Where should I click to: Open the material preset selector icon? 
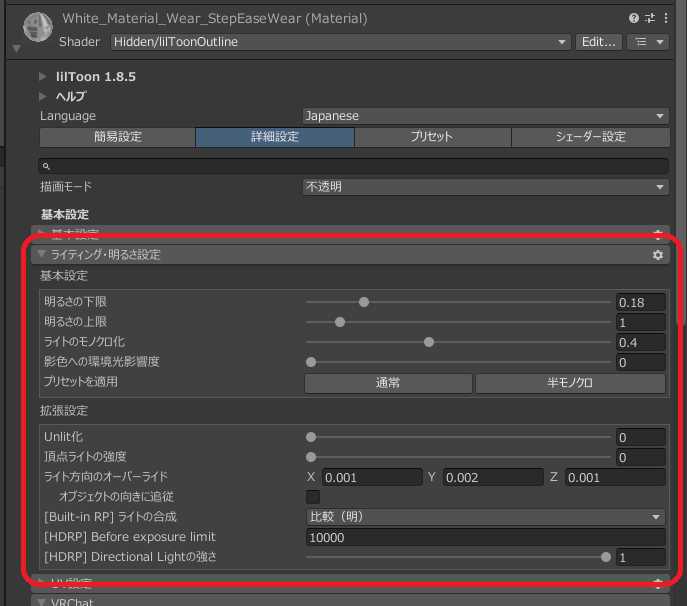[x=650, y=18]
